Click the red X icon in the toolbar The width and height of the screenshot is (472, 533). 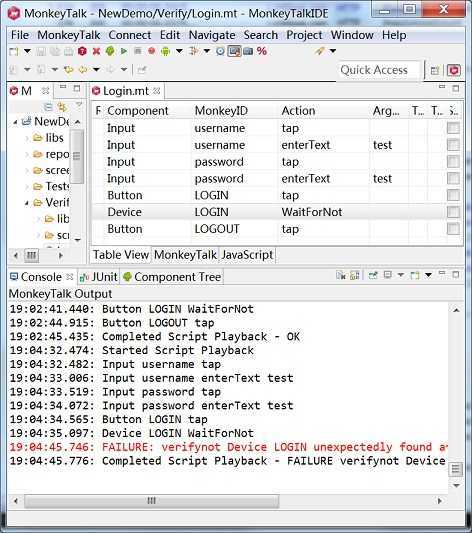tap(97, 51)
